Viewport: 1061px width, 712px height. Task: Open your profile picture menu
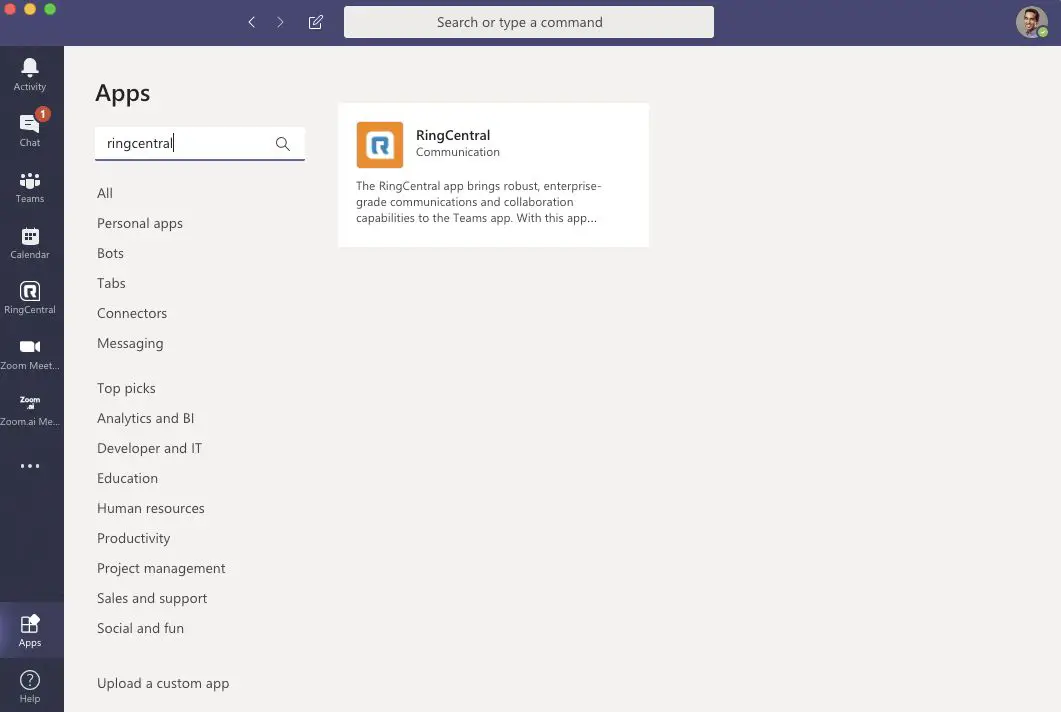click(1031, 21)
